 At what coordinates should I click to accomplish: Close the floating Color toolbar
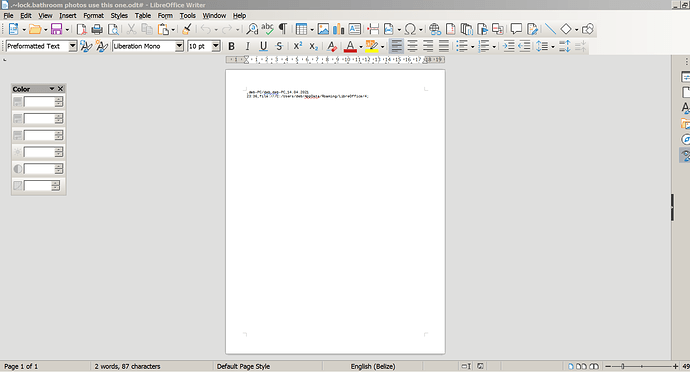point(61,89)
